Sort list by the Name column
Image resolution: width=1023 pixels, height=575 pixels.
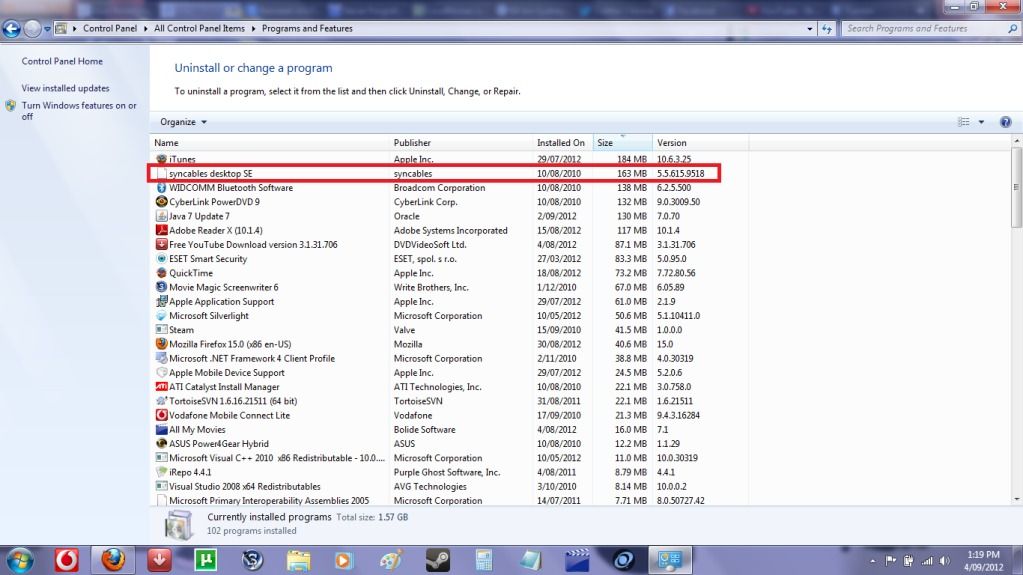coord(269,142)
